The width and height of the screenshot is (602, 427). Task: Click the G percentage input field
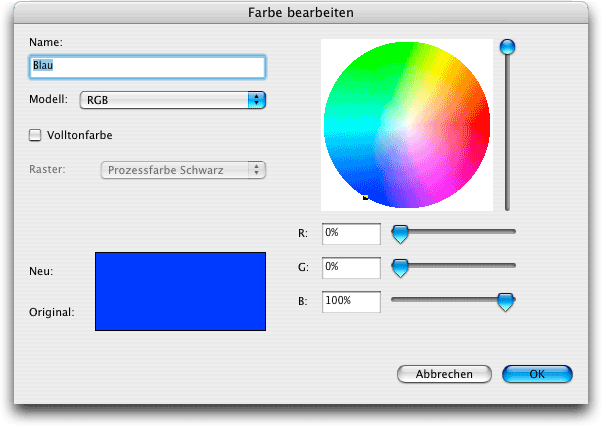coord(351,268)
